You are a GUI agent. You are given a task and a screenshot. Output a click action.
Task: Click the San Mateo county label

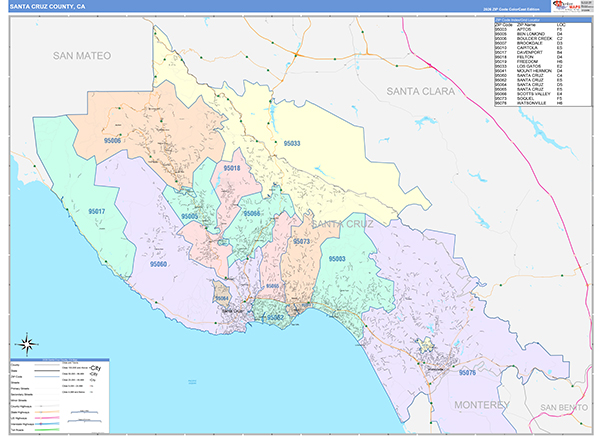click(86, 56)
